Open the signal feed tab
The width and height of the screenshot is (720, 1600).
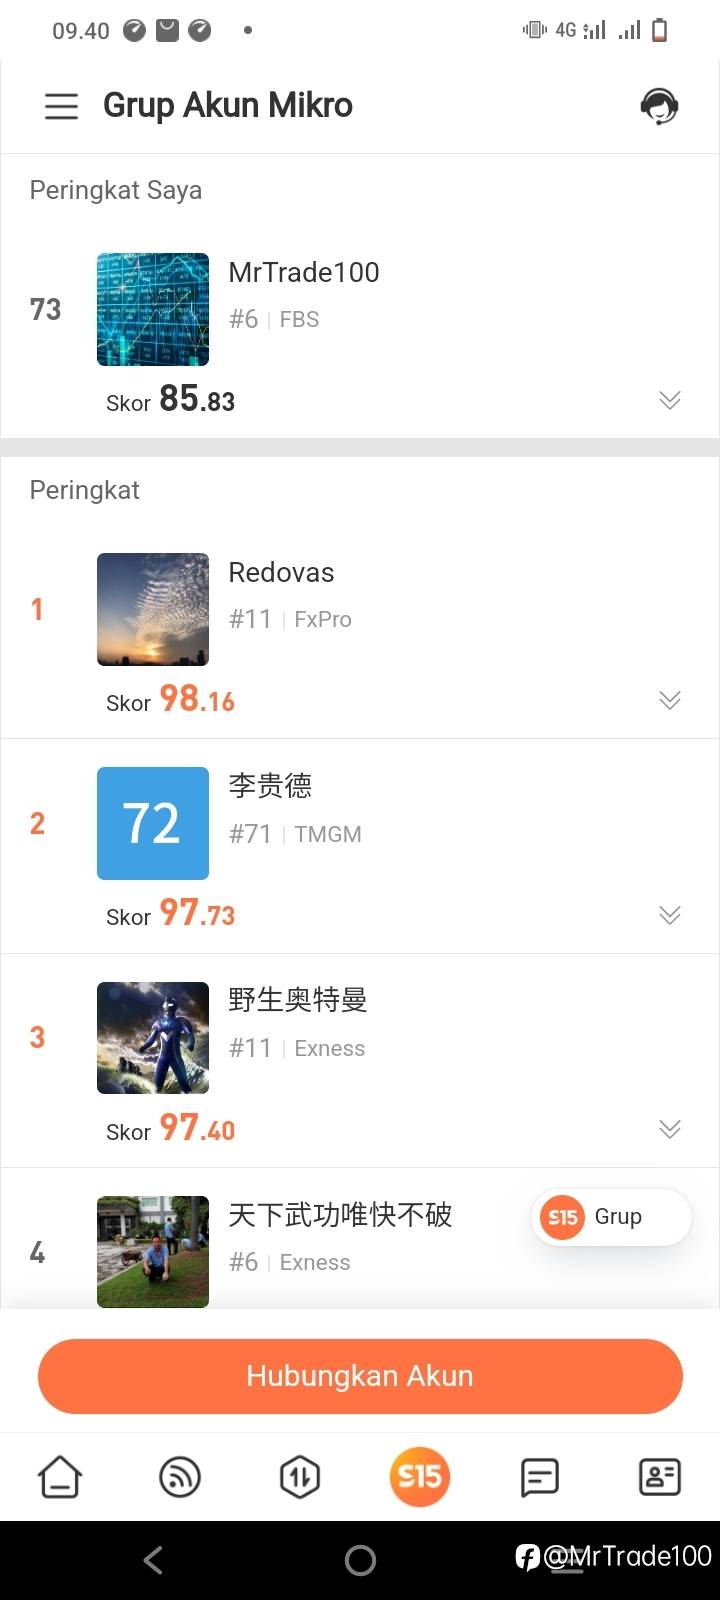[180, 1476]
